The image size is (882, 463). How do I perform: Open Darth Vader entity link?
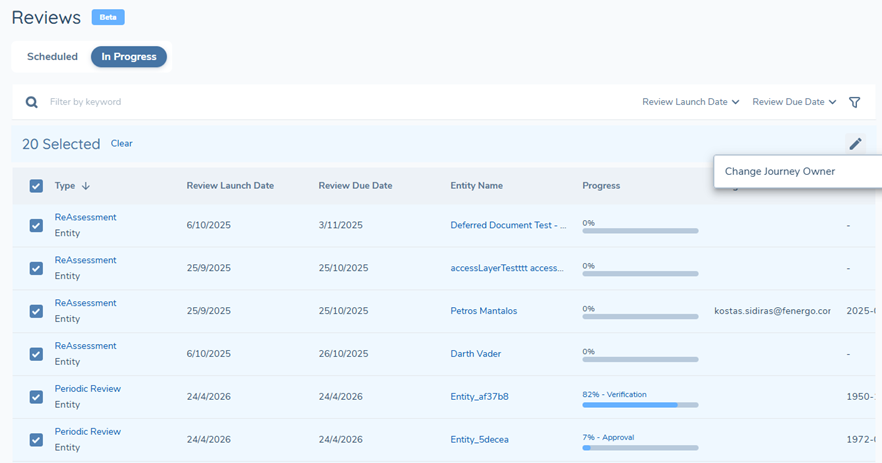tap(475, 353)
